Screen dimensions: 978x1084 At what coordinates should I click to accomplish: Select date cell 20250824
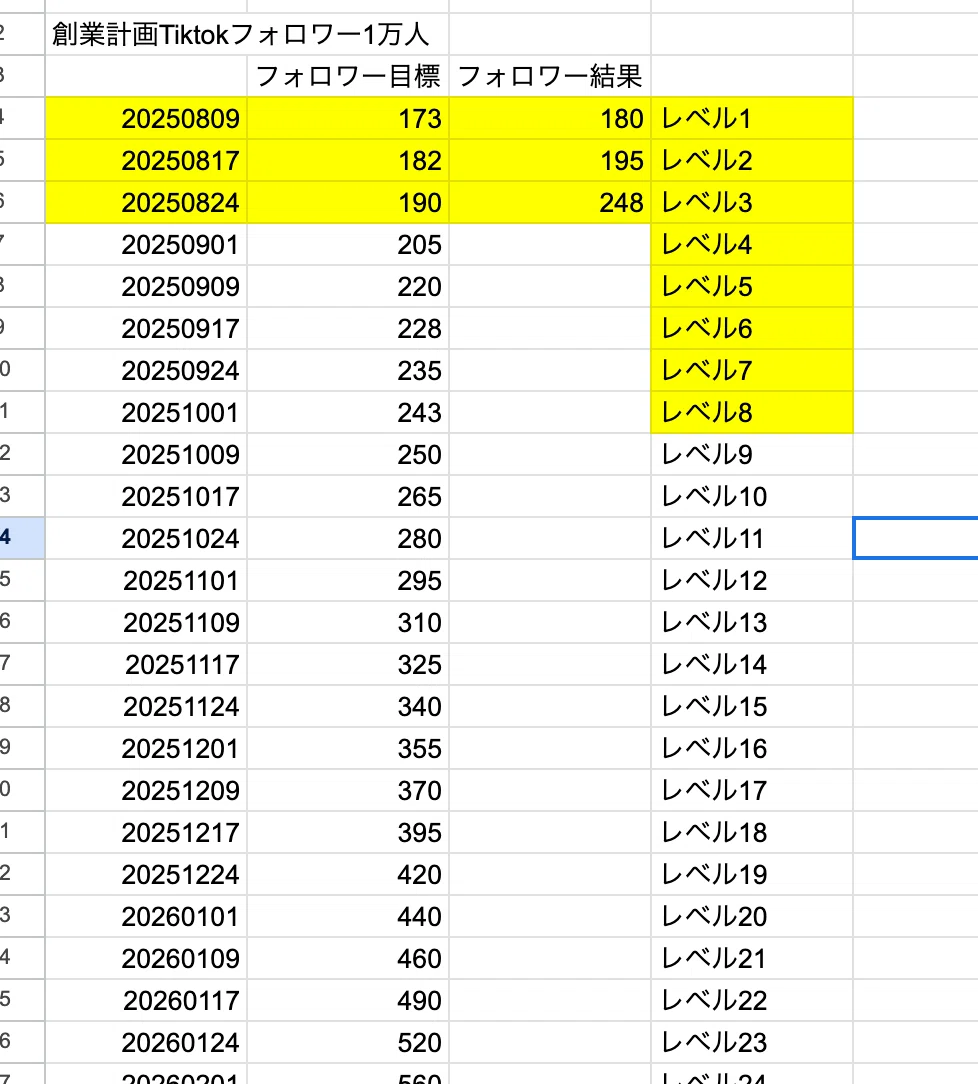coord(147,203)
